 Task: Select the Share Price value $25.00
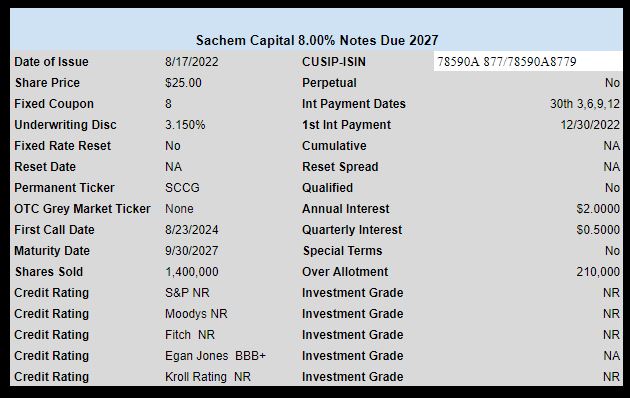183,83
